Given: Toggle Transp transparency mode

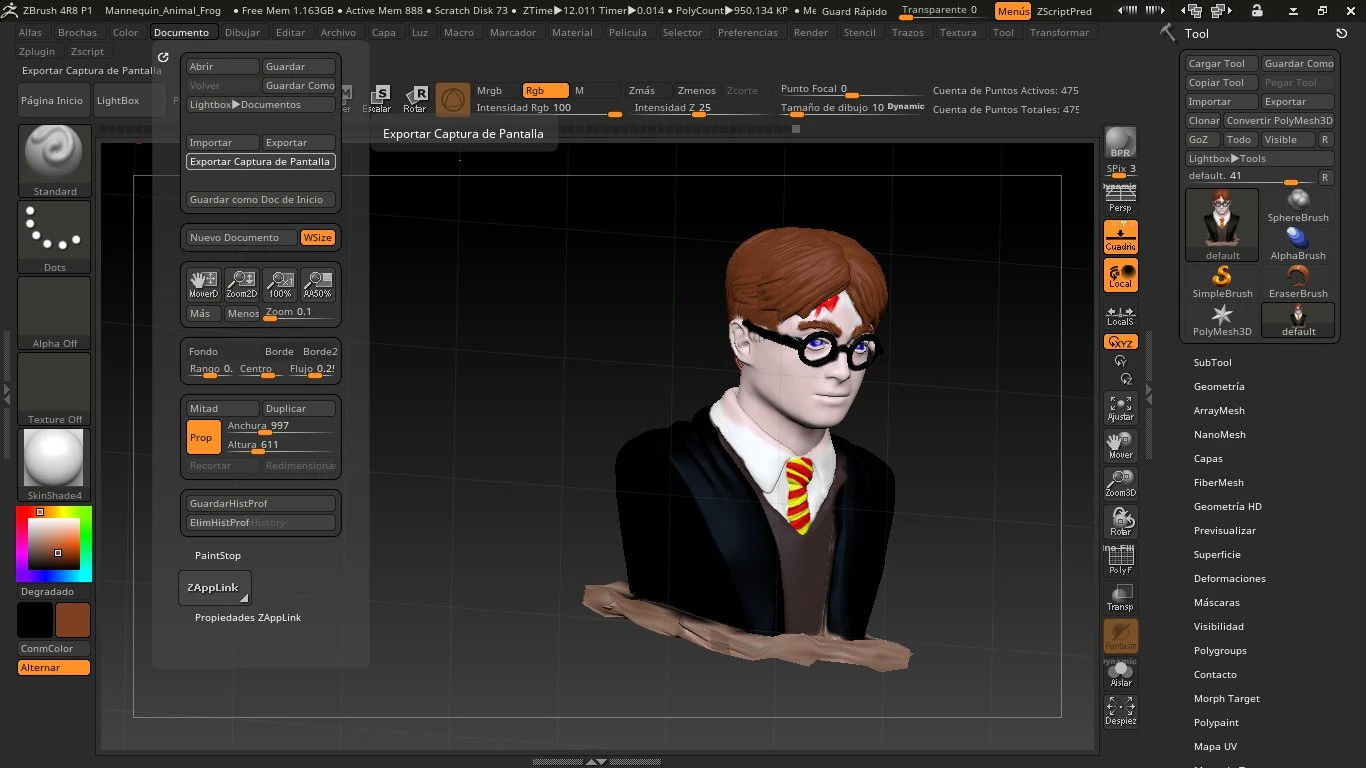Looking at the screenshot, I should tap(1120, 598).
